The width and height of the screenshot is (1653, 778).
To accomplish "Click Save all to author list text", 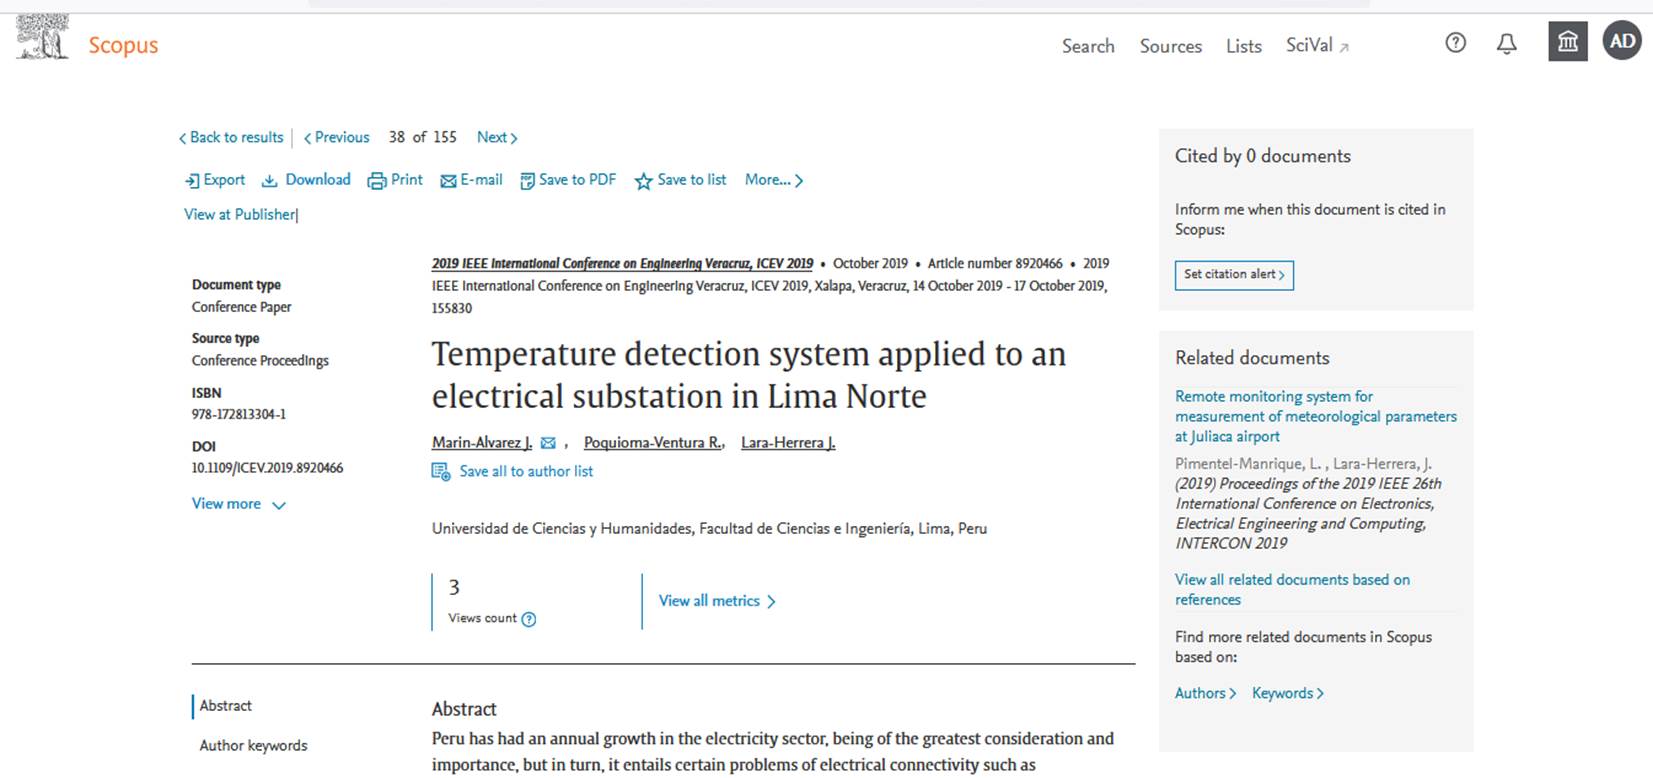I will pyautogui.click(x=526, y=471).
